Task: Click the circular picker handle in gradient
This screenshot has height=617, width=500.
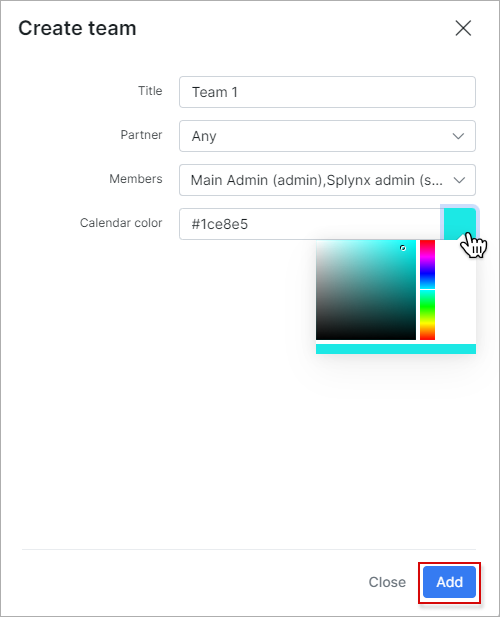Action: tap(403, 248)
